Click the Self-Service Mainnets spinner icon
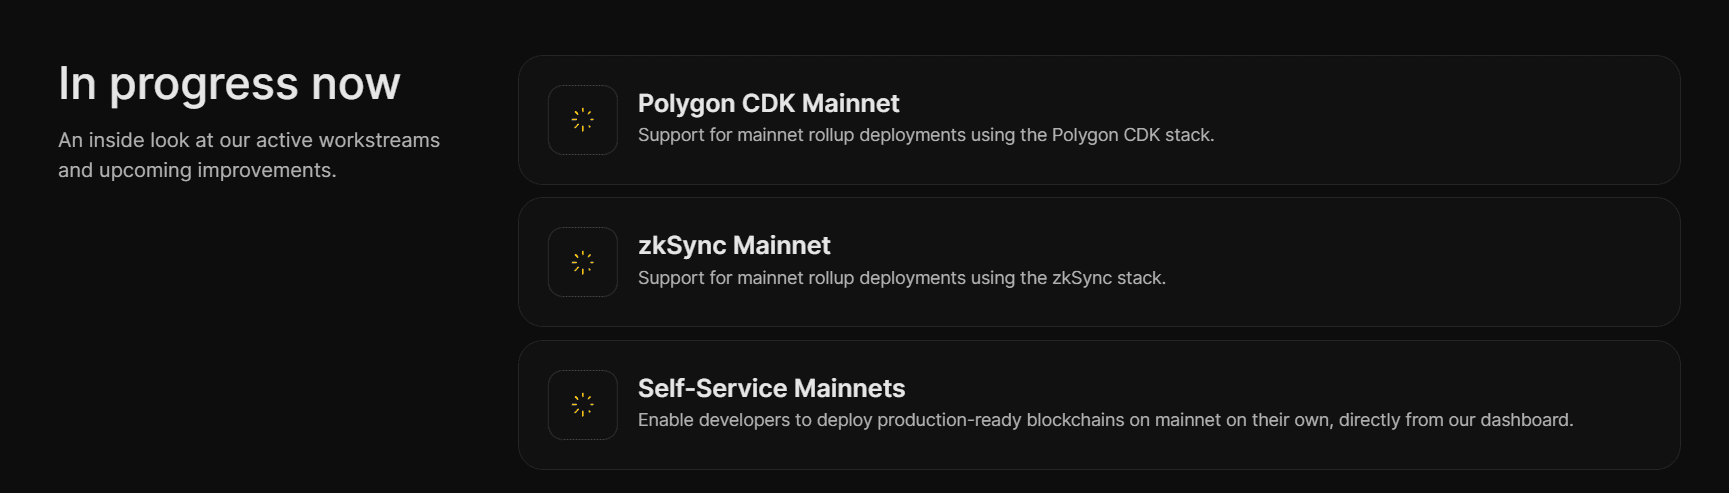Screen dimensions: 1729x493 pyautogui.click(x=583, y=405)
